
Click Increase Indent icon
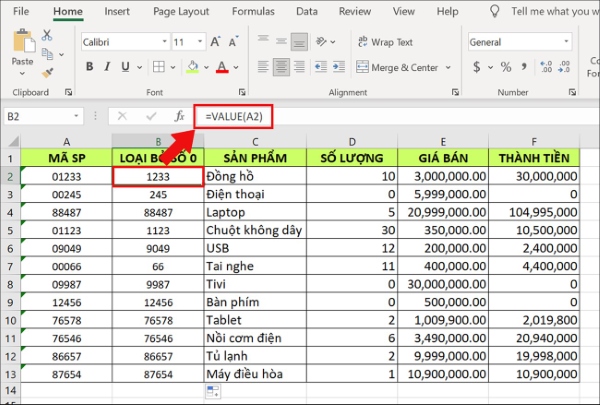click(x=339, y=67)
